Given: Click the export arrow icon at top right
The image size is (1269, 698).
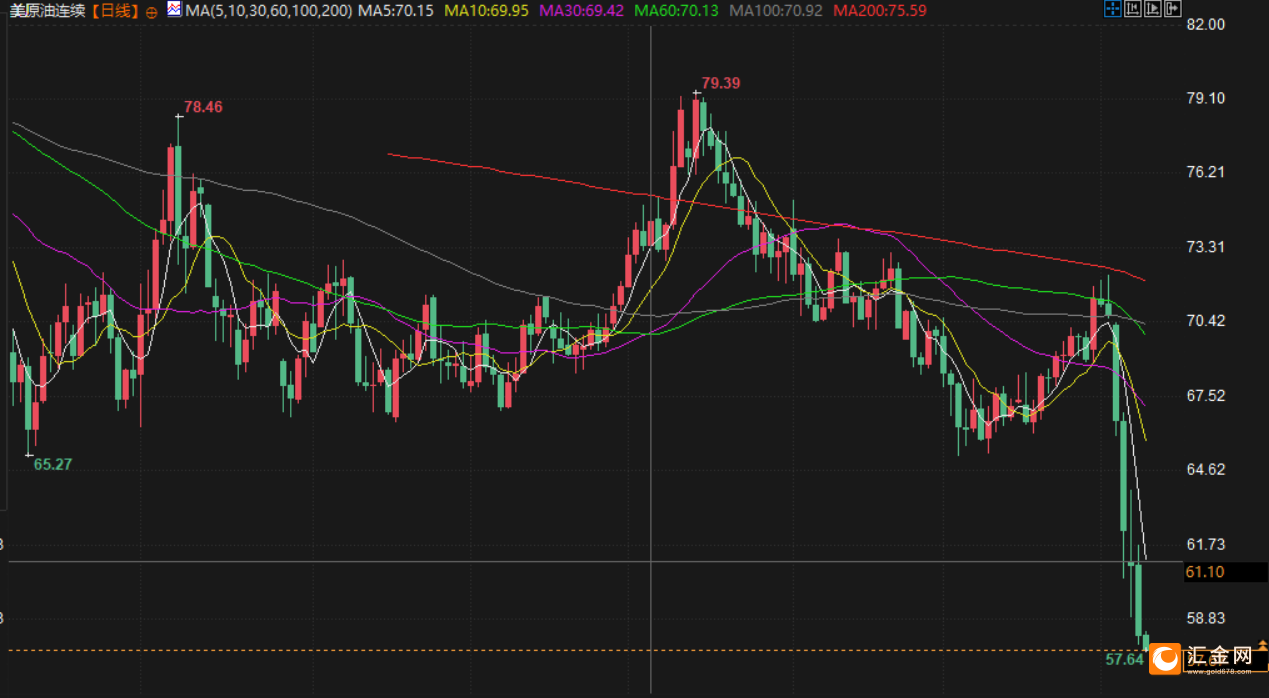Looking at the screenshot, I should click(1171, 10).
